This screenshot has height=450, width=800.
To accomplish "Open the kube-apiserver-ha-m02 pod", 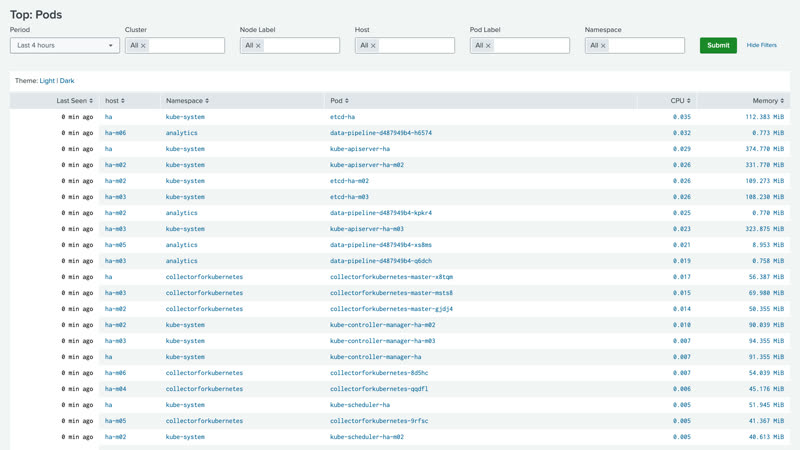I will click(x=367, y=165).
